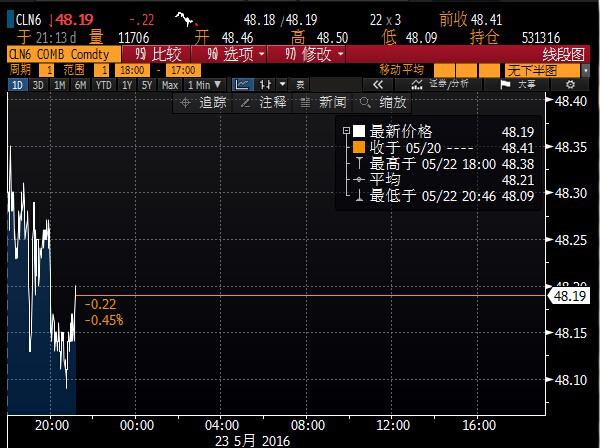Click the 注释 annotation pencil tool
The width and height of the screenshot is (600, 448).
[x=263, y=102]
